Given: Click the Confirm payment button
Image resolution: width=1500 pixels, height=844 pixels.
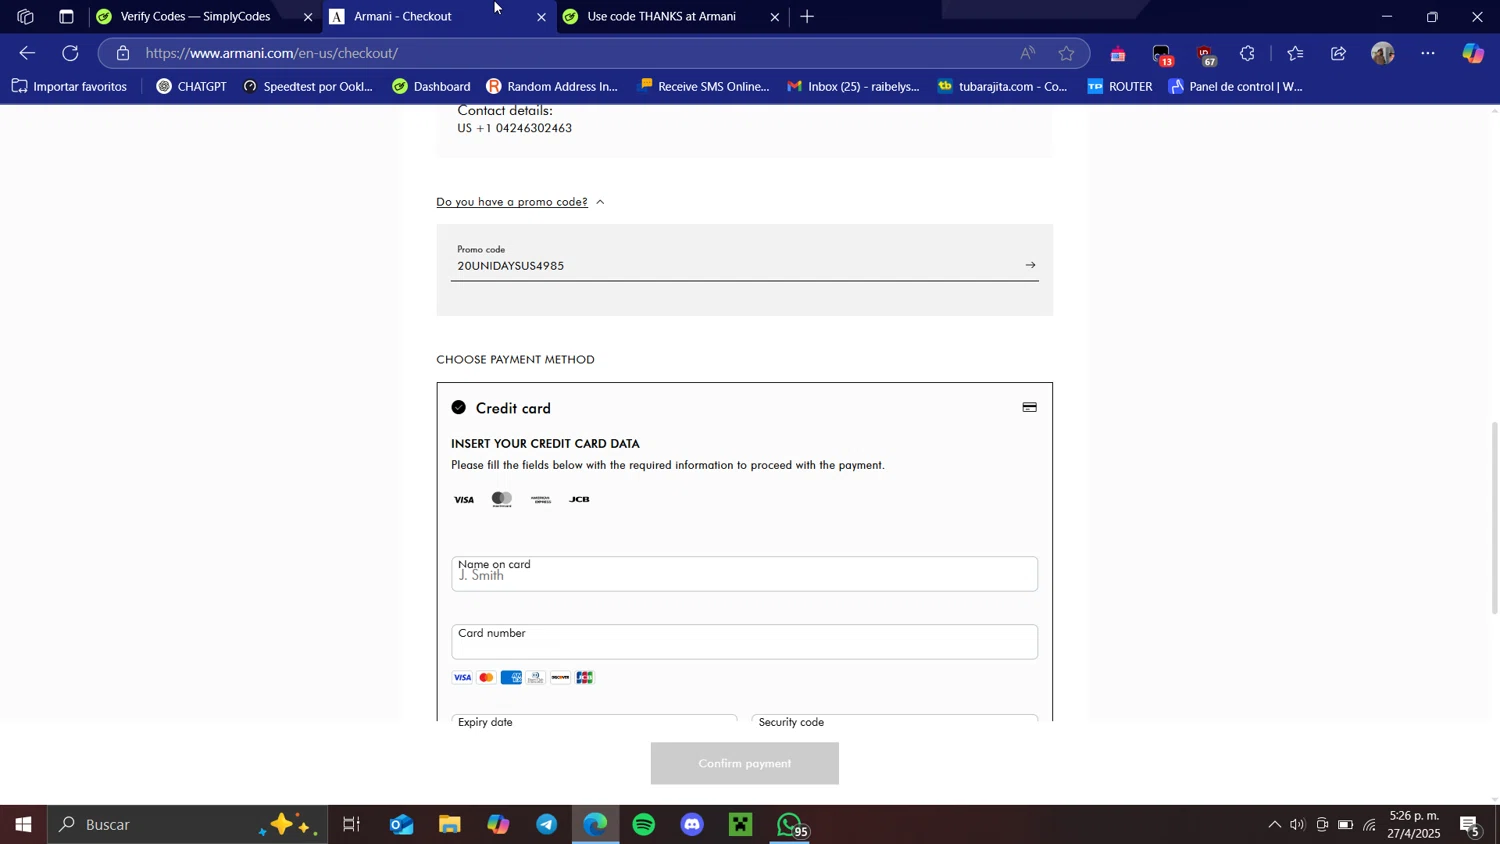Looking at the screenshot, I should point(744,764).
